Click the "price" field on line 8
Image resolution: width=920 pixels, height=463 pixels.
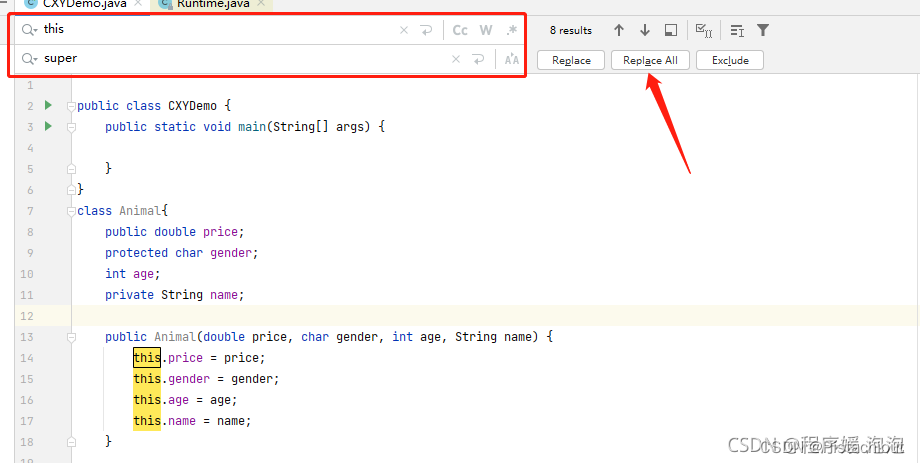tap(220, 232)
